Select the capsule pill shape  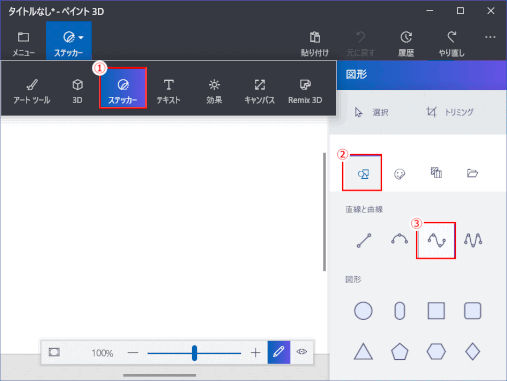[399, 311]
